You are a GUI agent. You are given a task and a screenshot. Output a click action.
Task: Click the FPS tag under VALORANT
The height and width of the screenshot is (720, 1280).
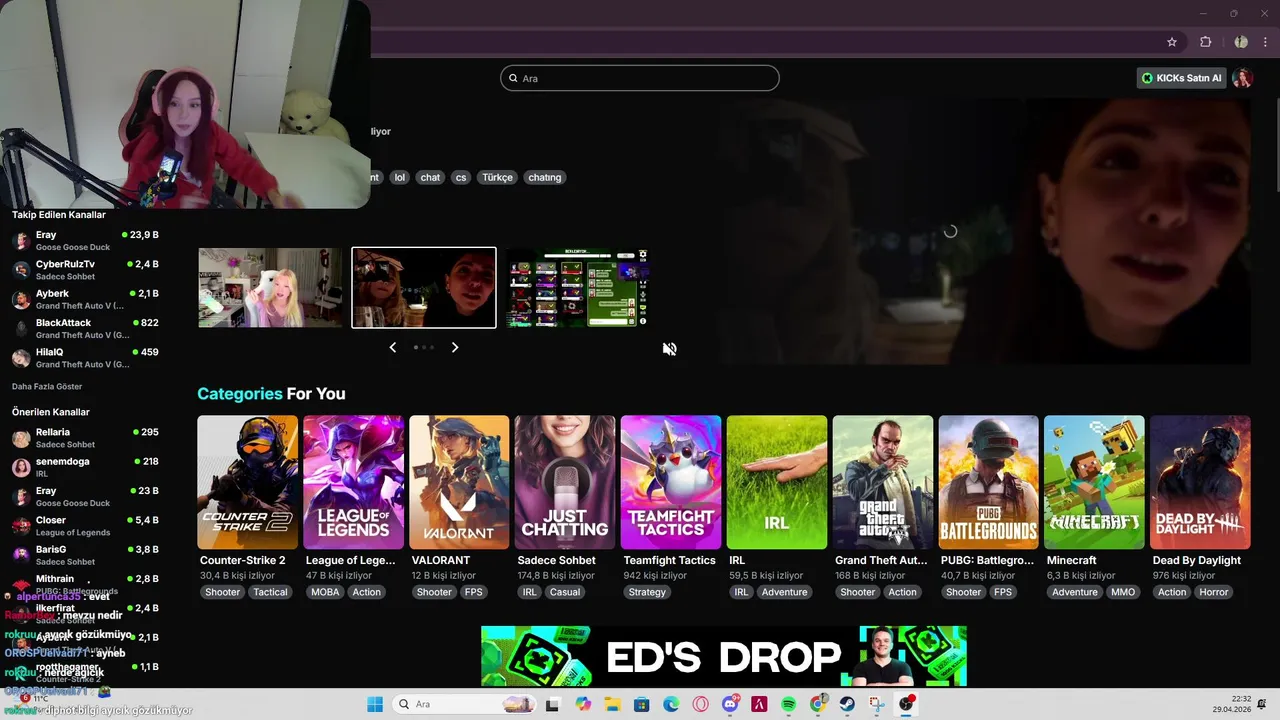pyautogui.click(x=473, y=592)
